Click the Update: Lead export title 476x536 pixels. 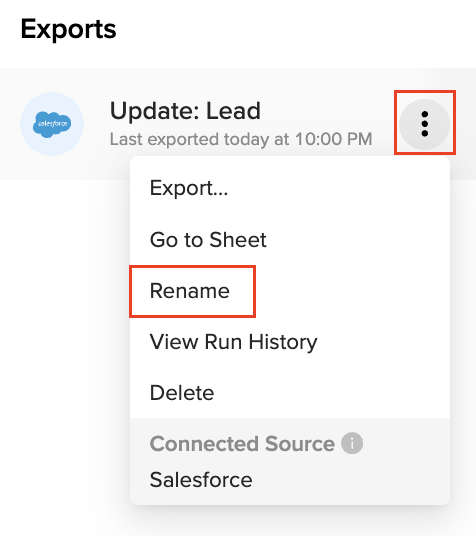(185, 111)
